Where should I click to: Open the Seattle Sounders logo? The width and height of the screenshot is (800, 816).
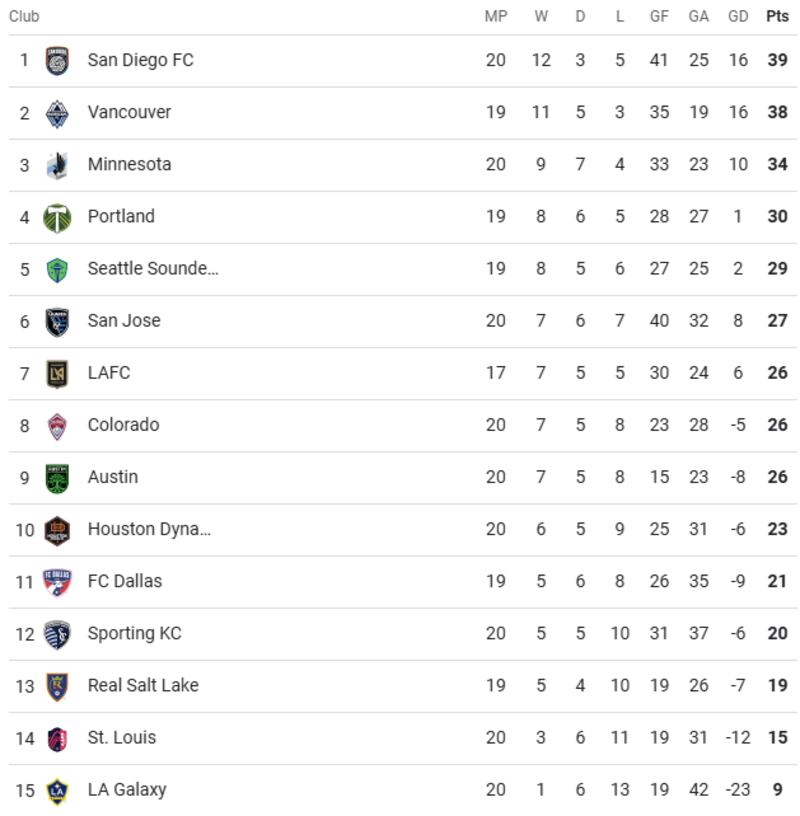point(57,269)
